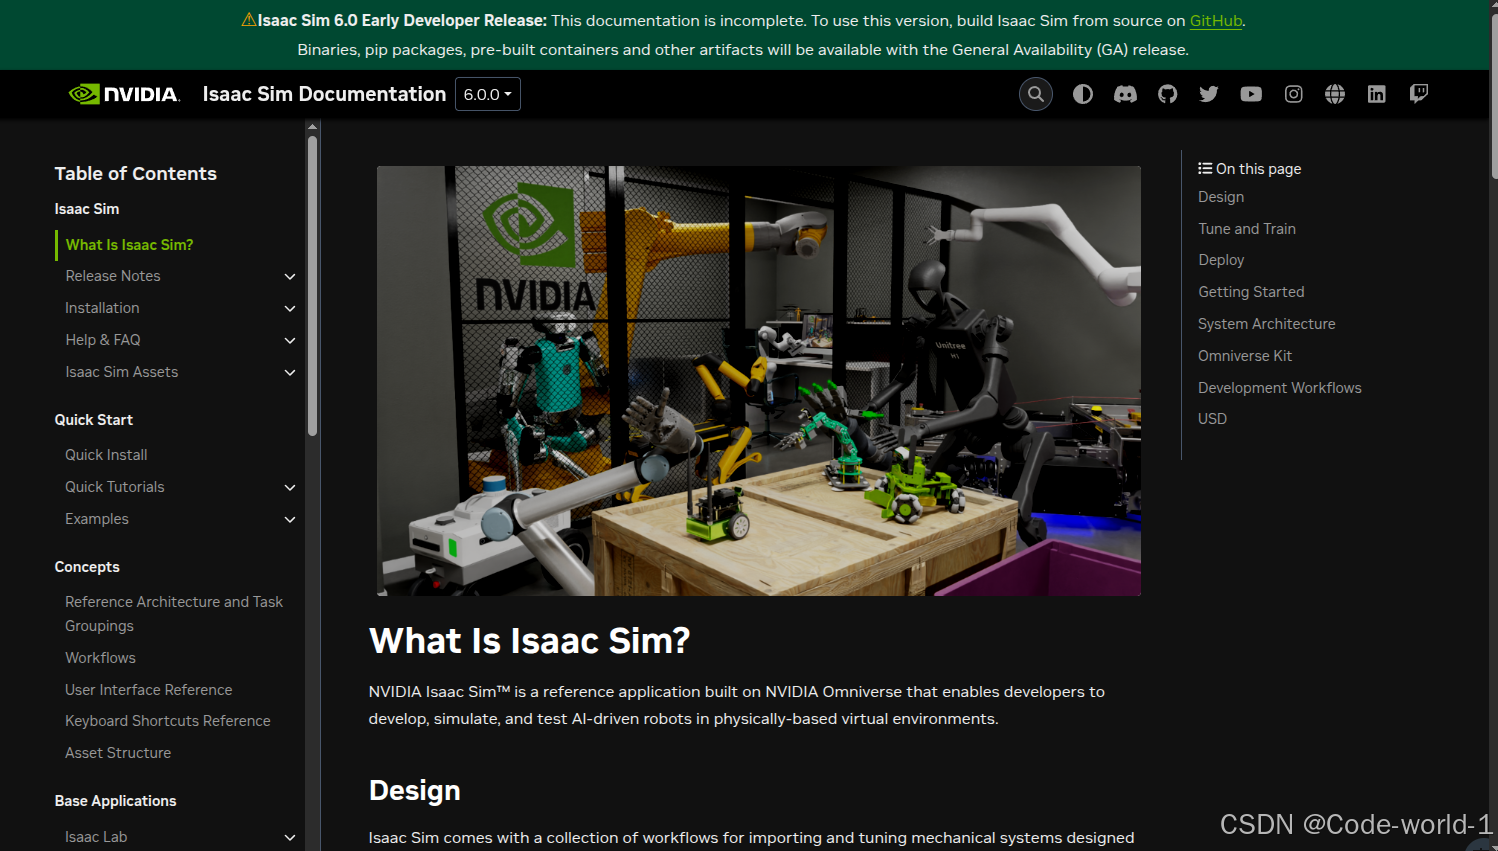Click the What Is Isaac Sim? heading
This screenshot has height=851, width=1498.
pos(529,641)
